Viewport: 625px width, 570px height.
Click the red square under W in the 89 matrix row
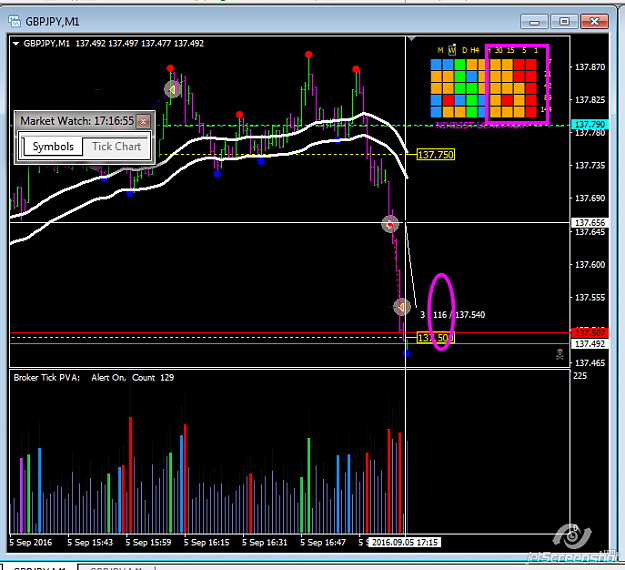pyautogui.click(x=448, y=100)
